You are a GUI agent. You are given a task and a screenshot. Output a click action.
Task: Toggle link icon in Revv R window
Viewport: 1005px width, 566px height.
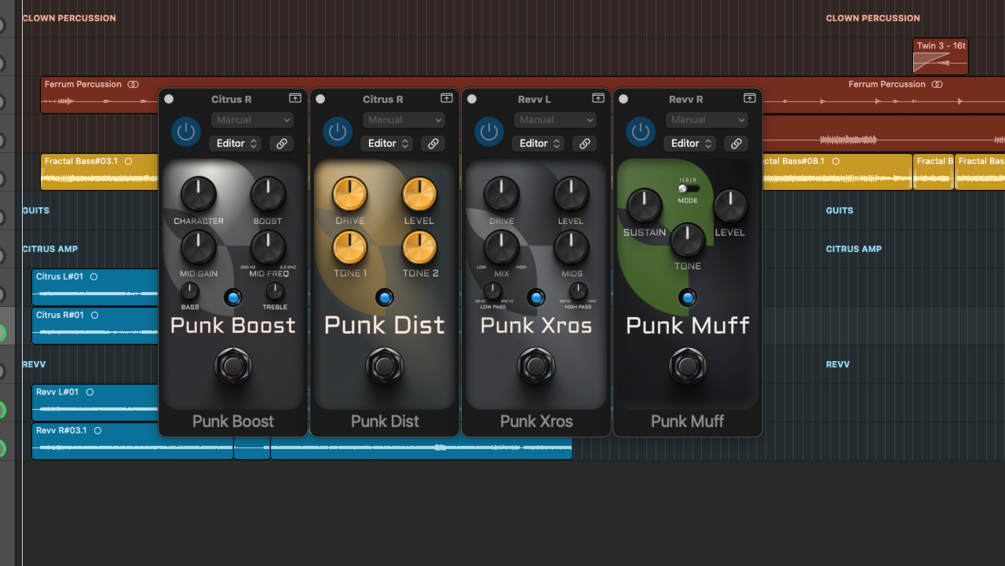coord(736,144)
